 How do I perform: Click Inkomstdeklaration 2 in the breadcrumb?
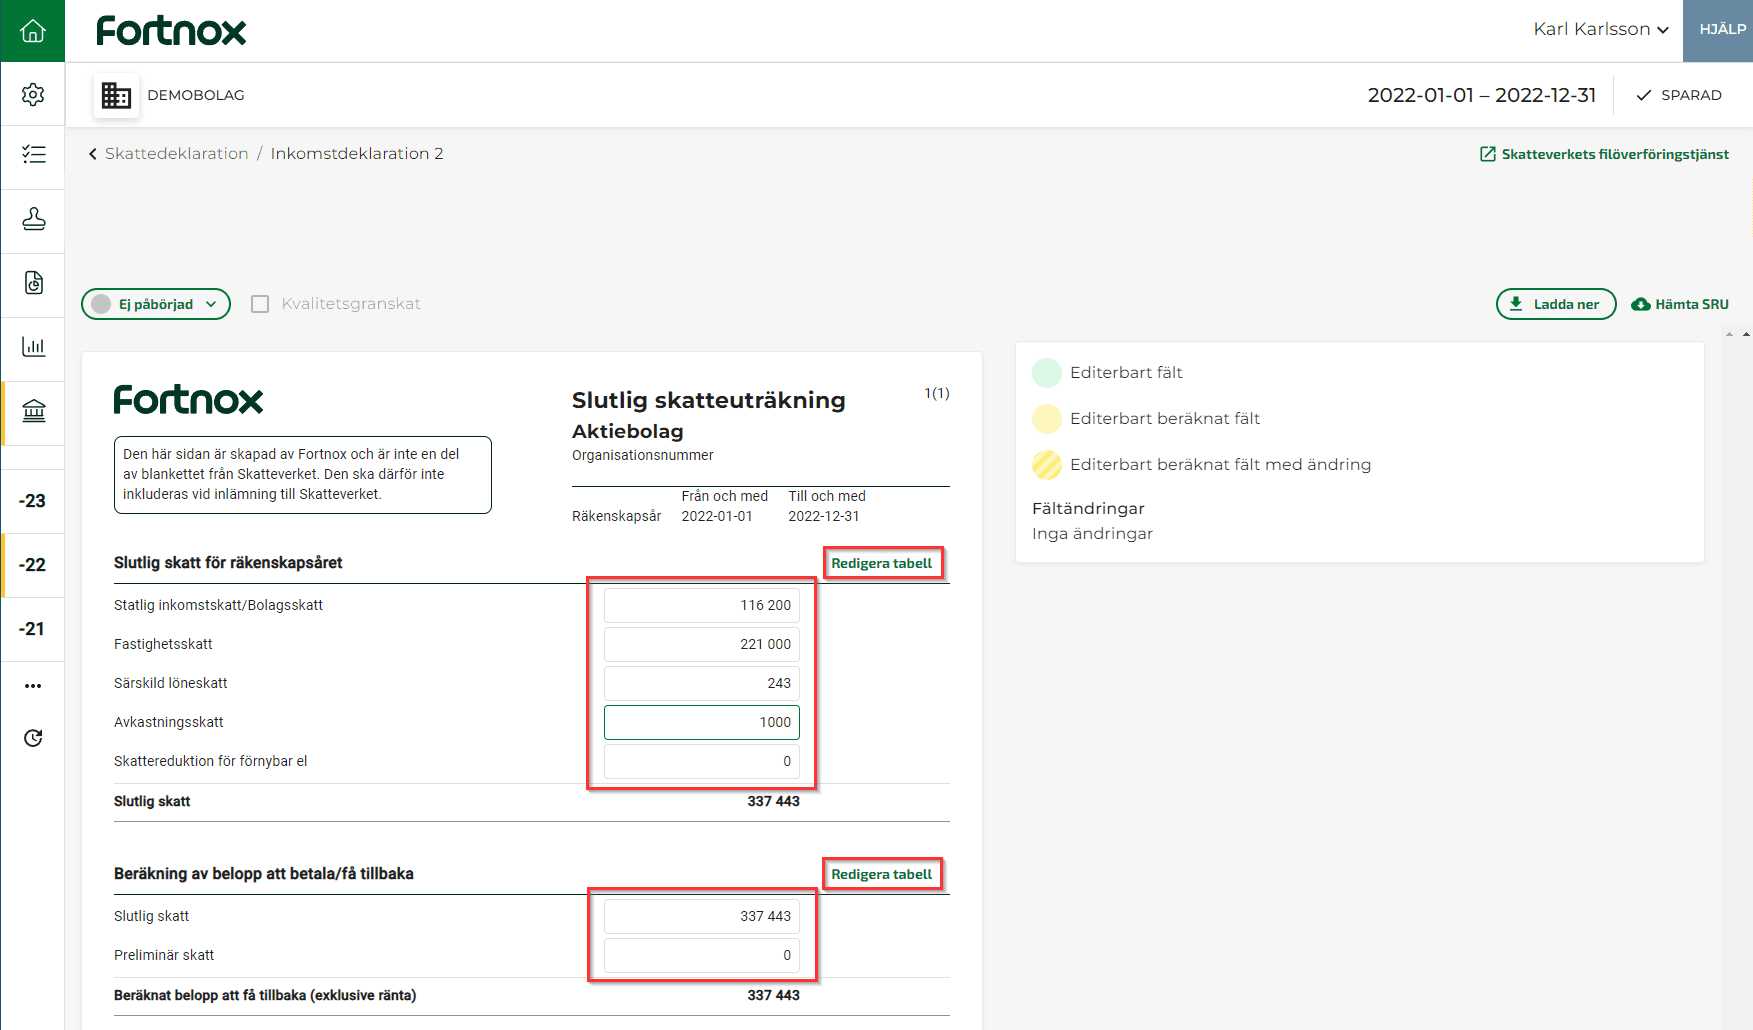pyautogui.click(x=357, y=153)
